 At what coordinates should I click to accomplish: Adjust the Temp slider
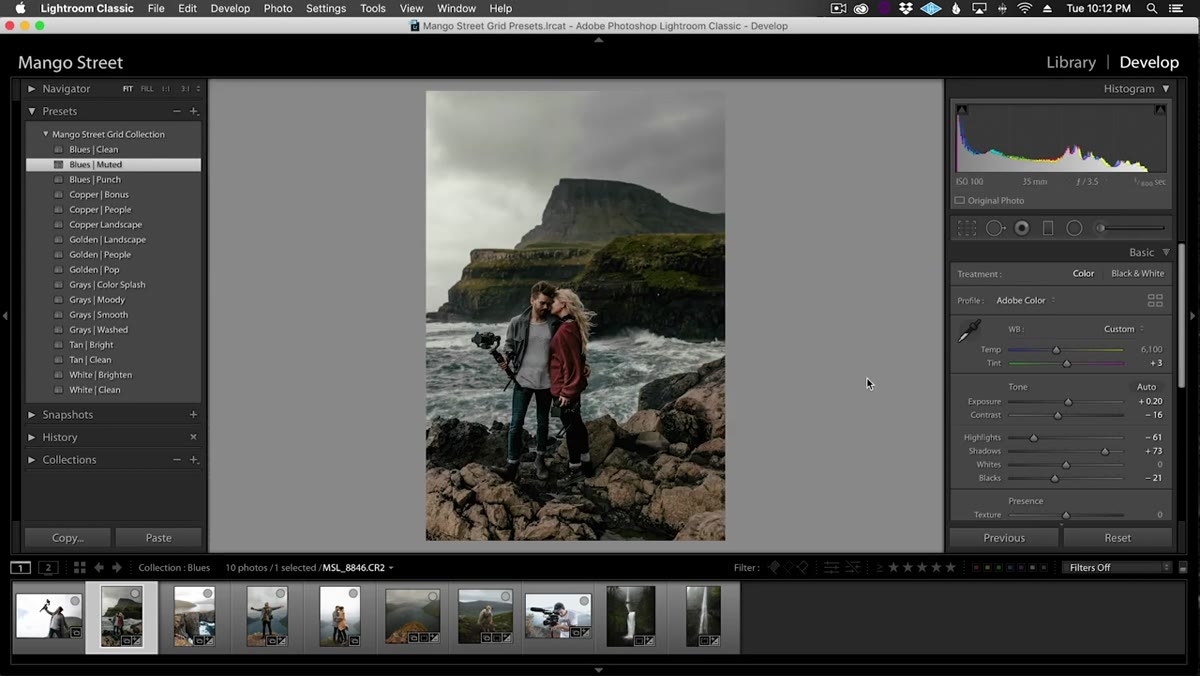pos(1056,350)
